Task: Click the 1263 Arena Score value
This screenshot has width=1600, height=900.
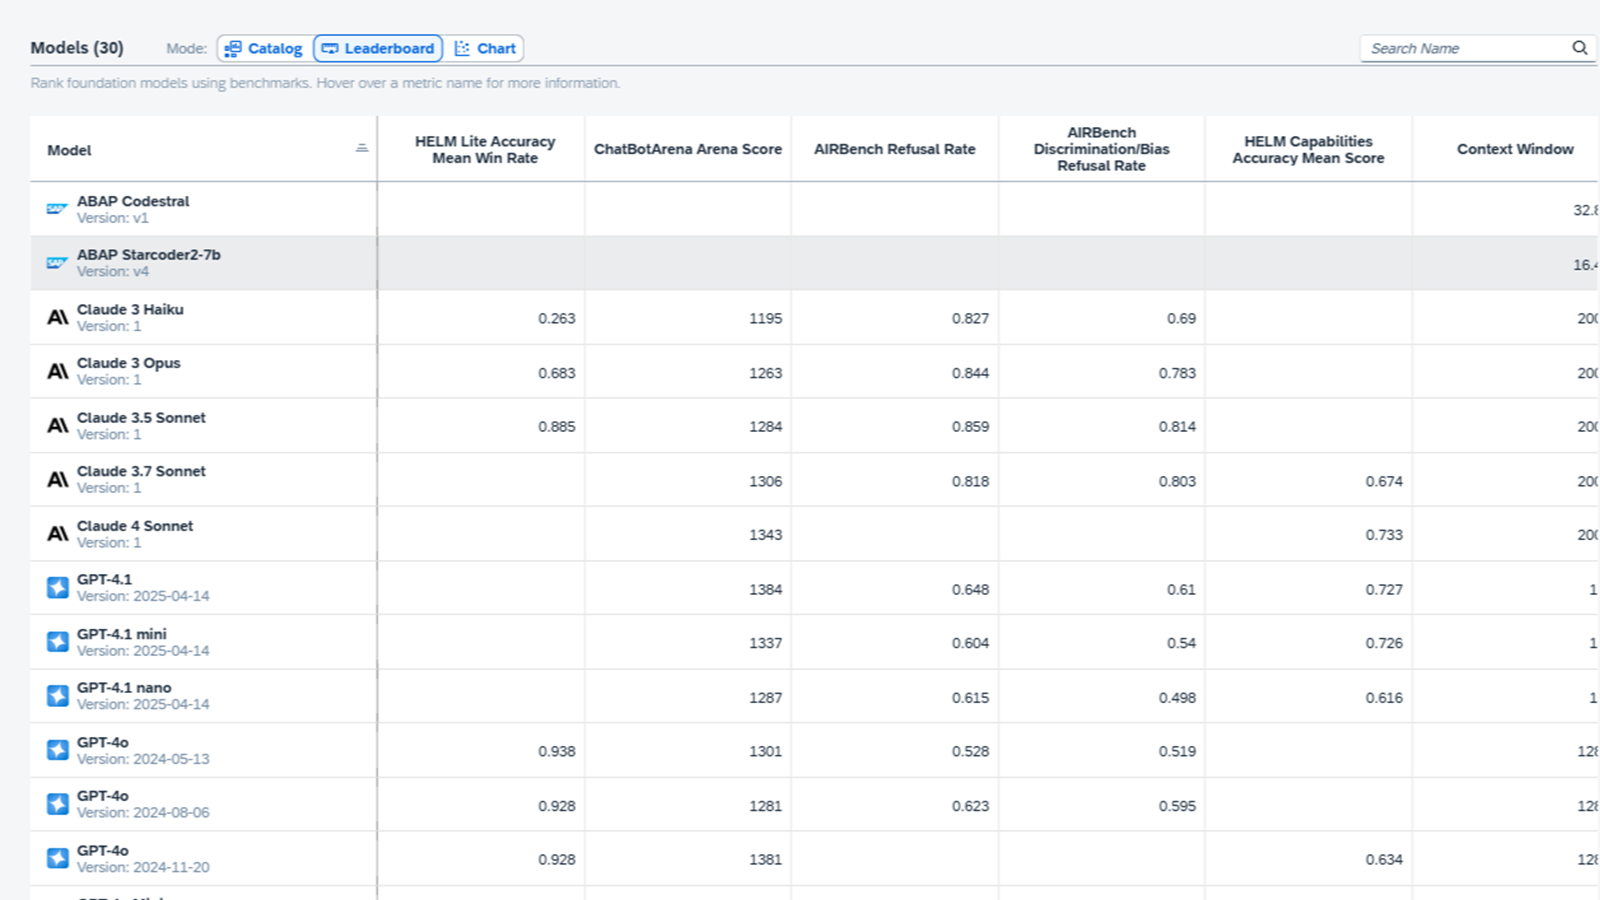Action: pyautogui.click(x=766, y=373)
